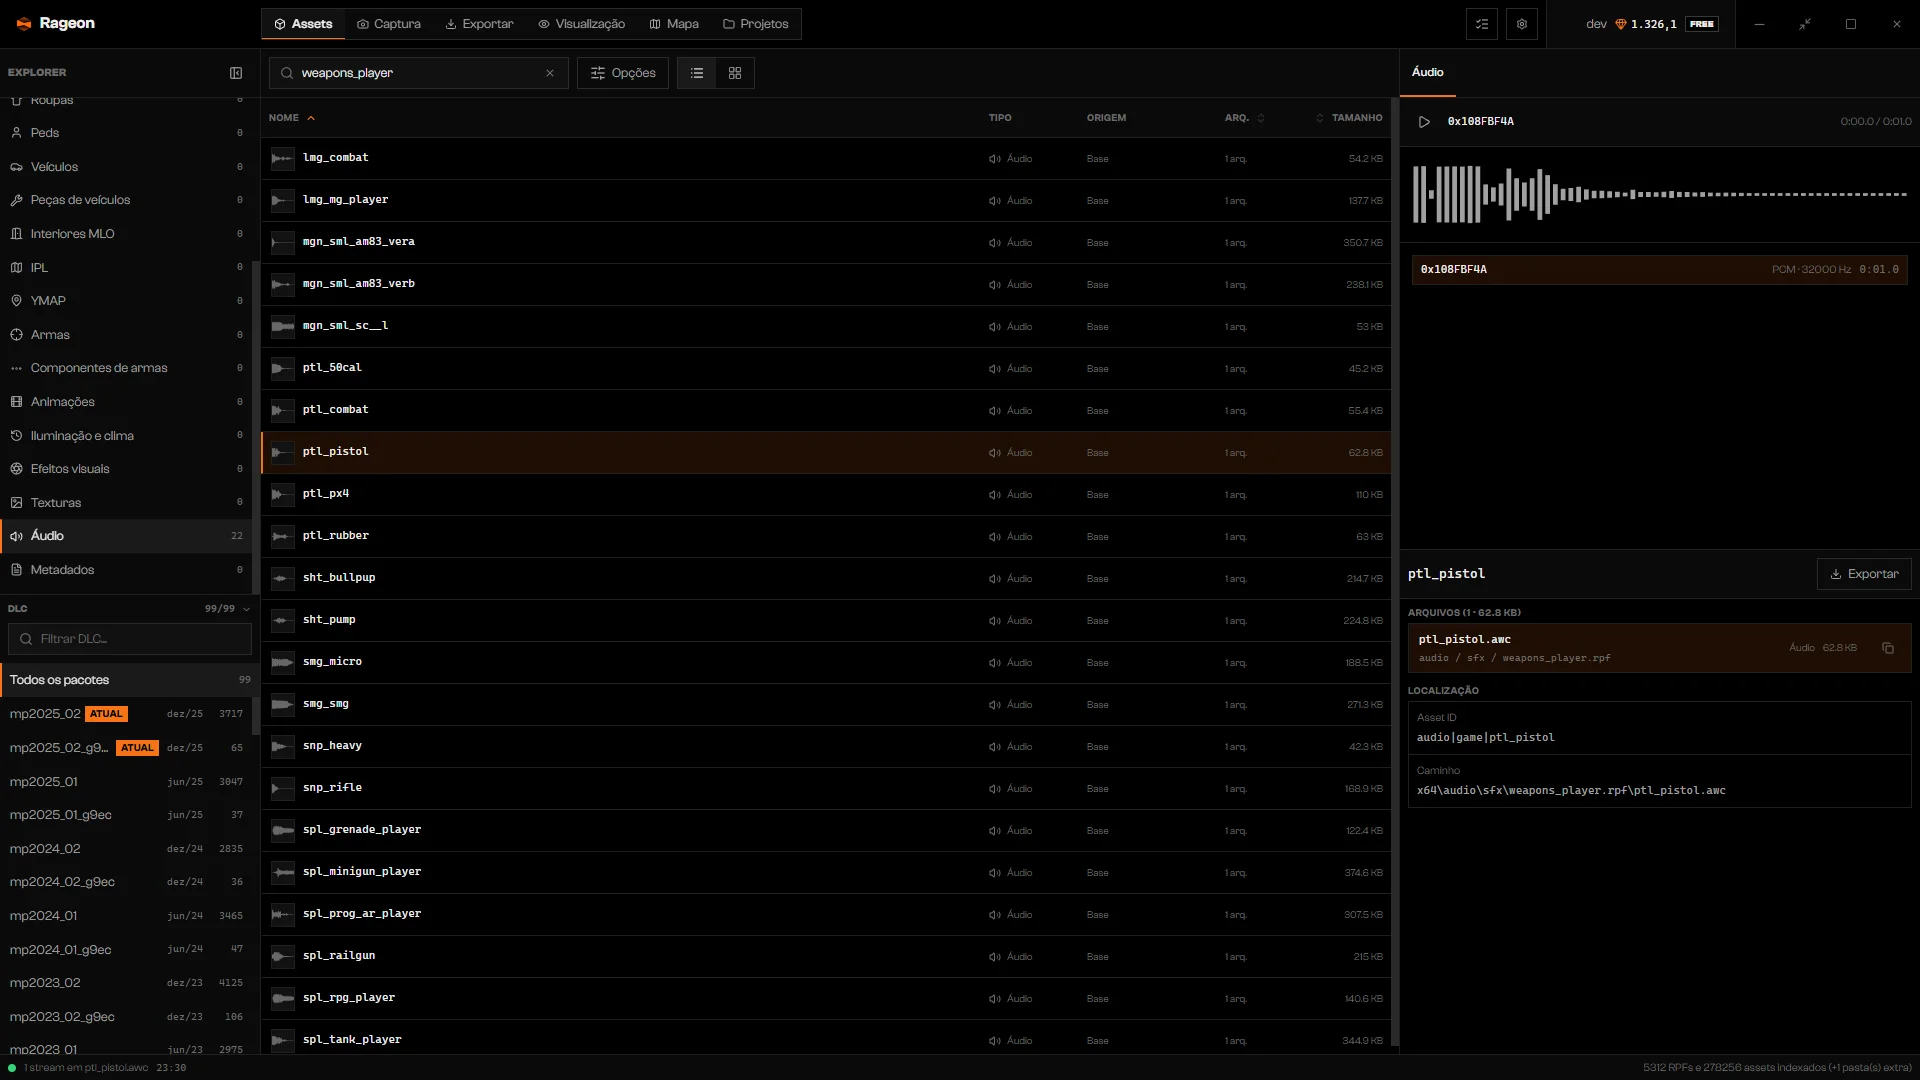Viewport: 1920px width, 1080px height.
Task: Select Todos os pacotes DLC entry
Action: tap(130, 680)
